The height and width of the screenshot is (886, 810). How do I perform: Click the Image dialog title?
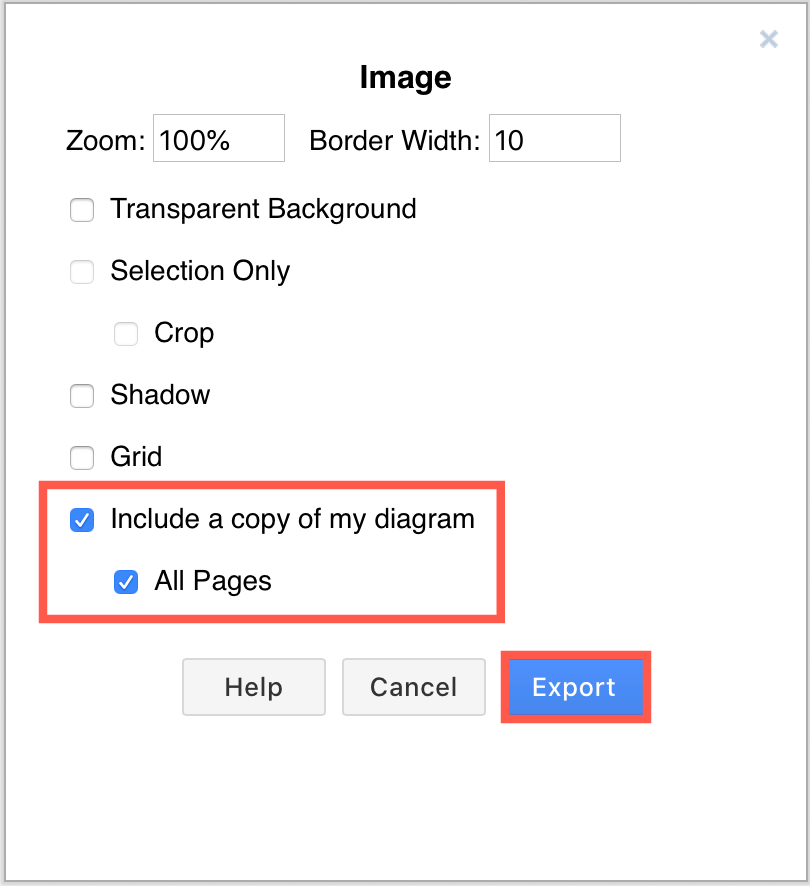coord(404,77)
